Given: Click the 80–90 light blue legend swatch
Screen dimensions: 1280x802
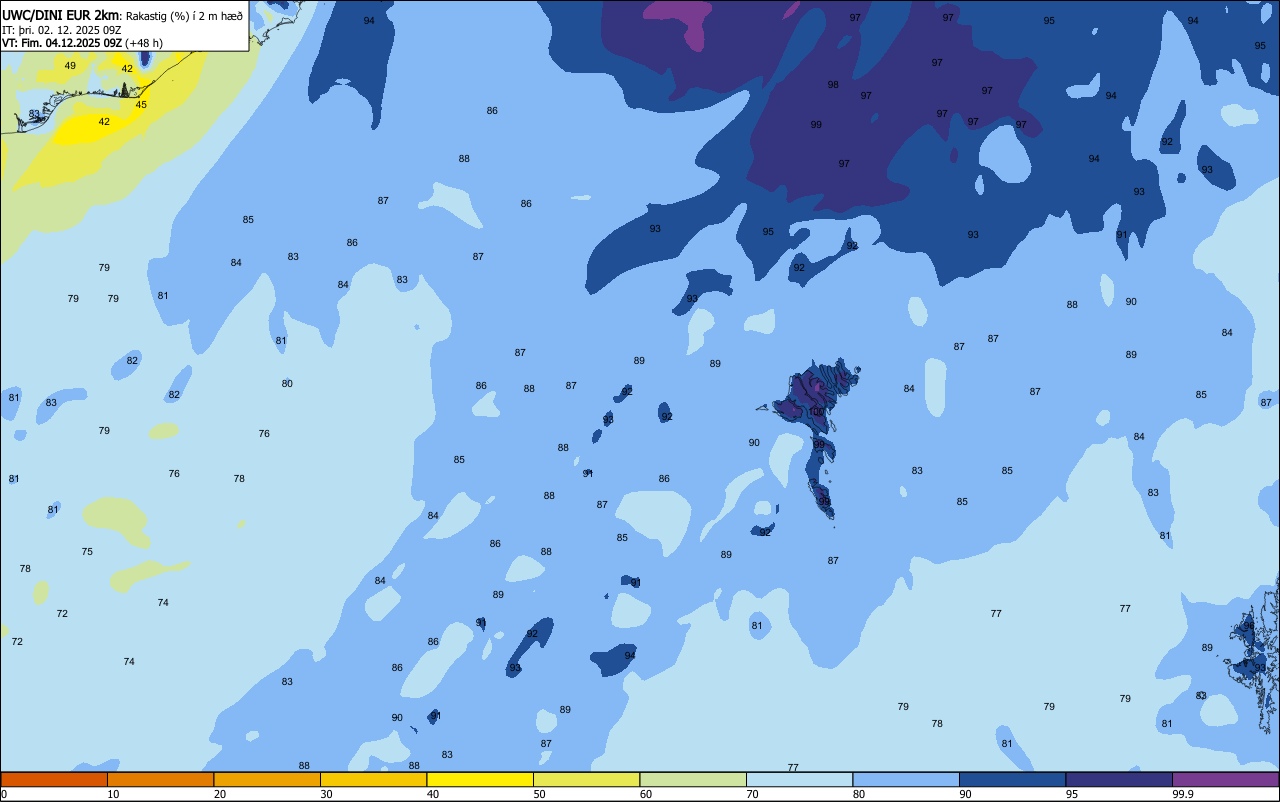Looking at the screenshot, I should [x=906, y=779].
